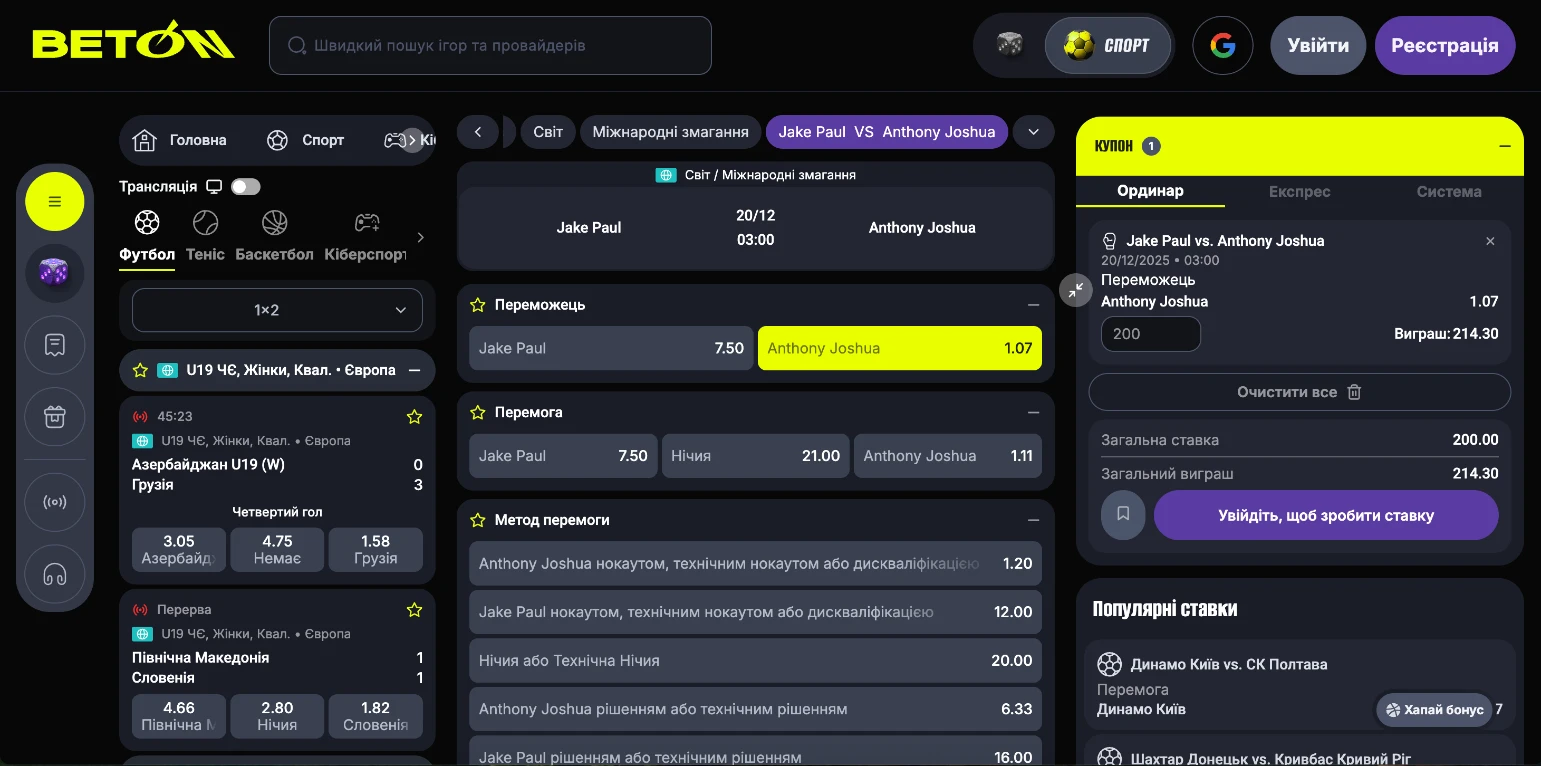Click the Світ breadcrumb
Image resolution: width=1541 pixels, height=766 pixels.
(x=548, y=132)
